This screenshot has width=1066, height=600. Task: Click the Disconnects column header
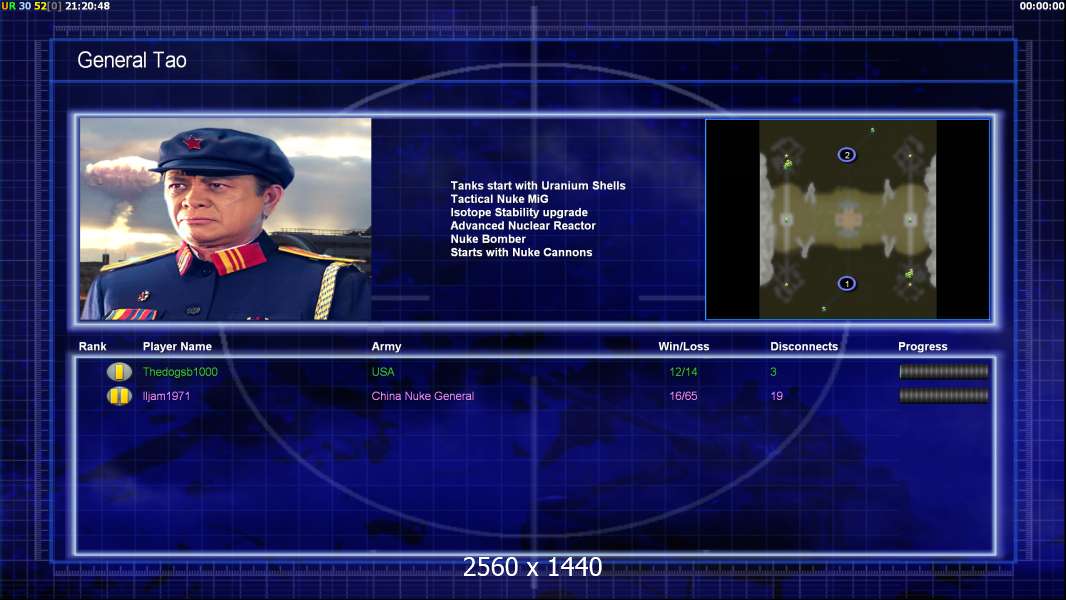tap(804, 347)
